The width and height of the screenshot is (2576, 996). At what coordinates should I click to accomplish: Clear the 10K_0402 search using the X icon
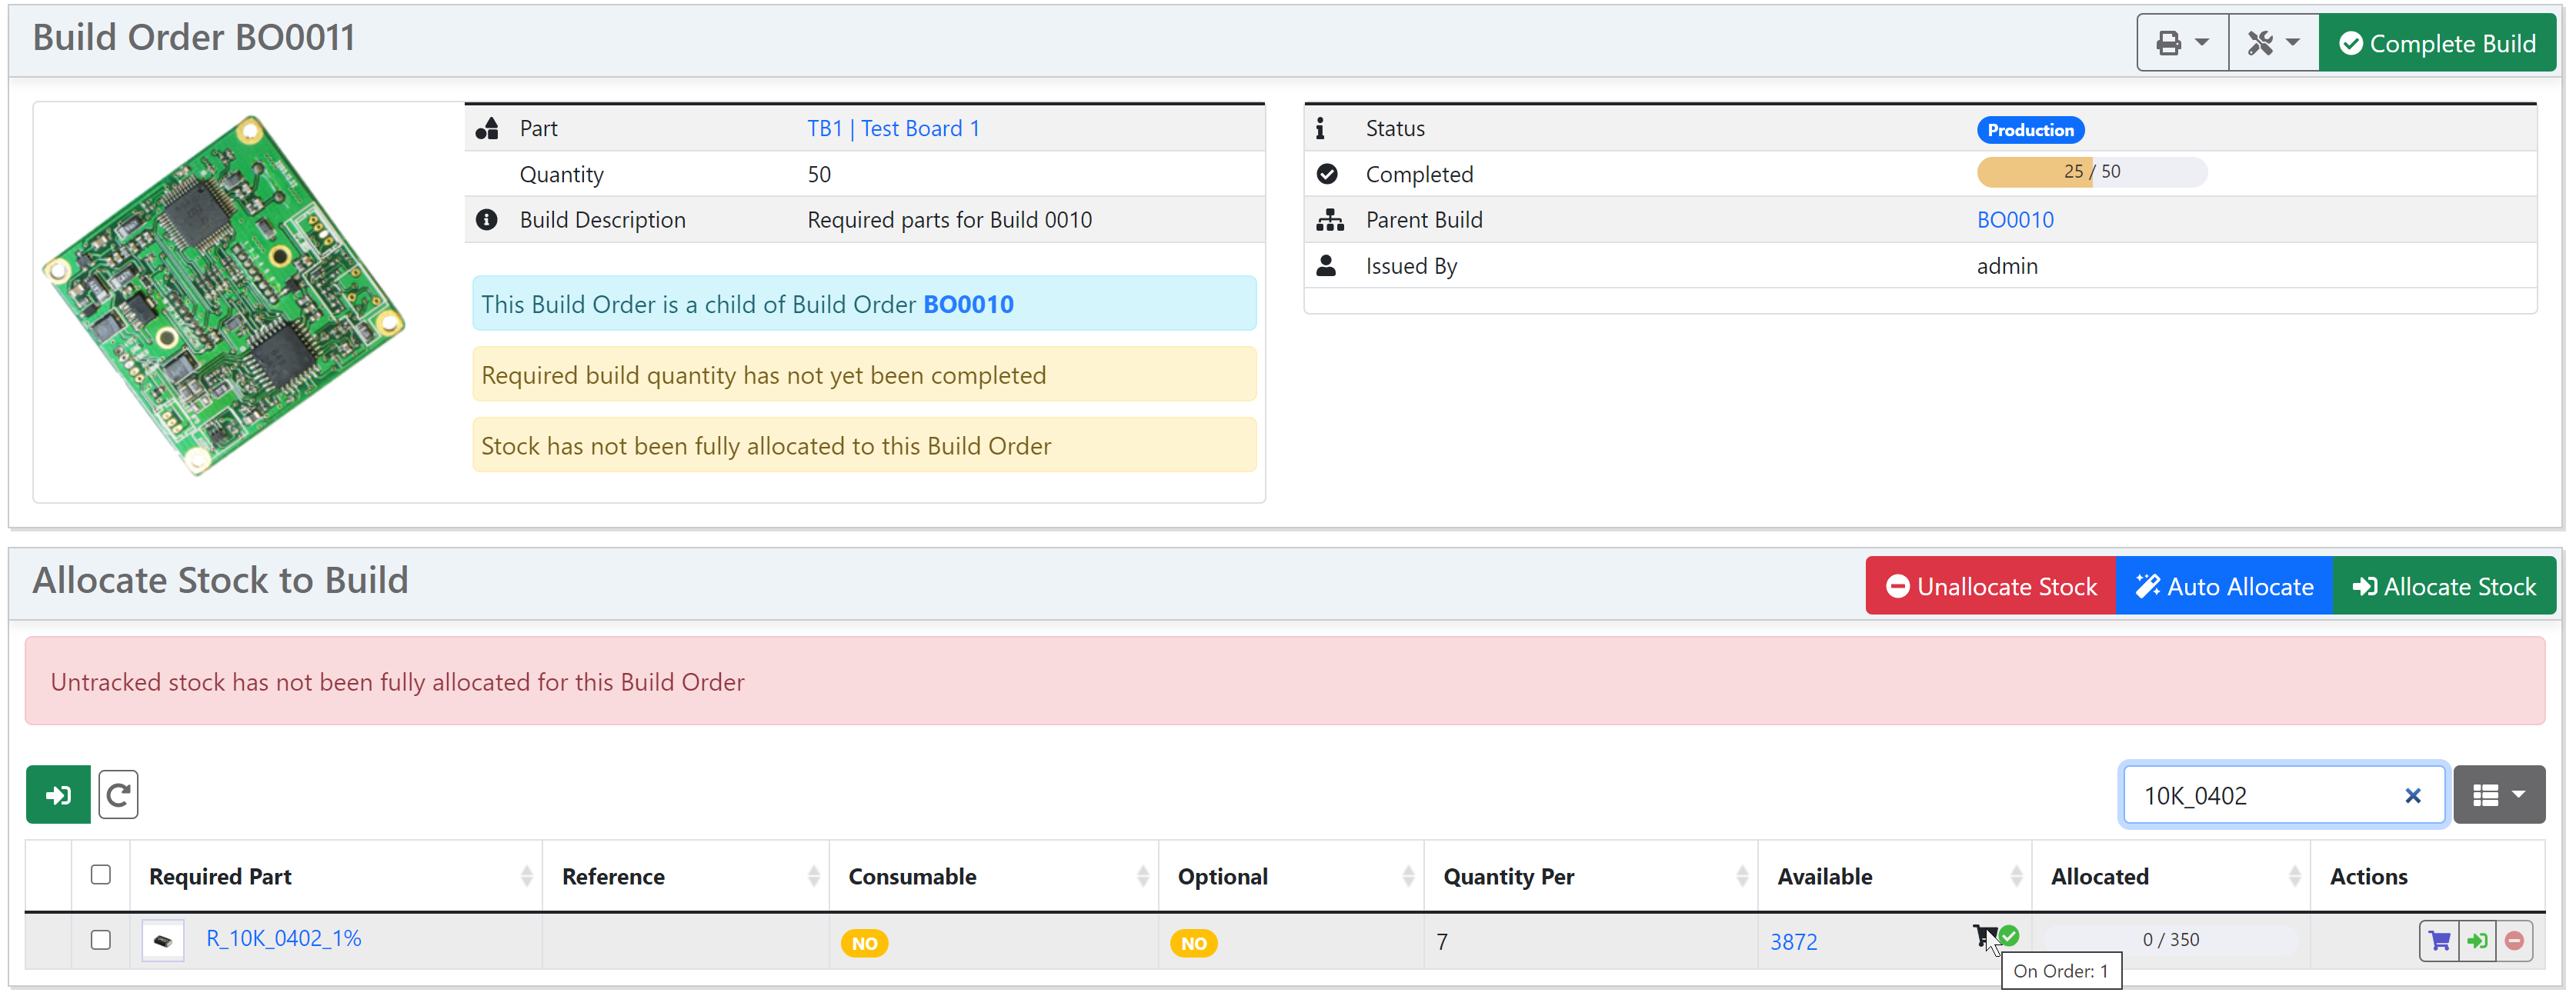click(x=2413, y=795)
